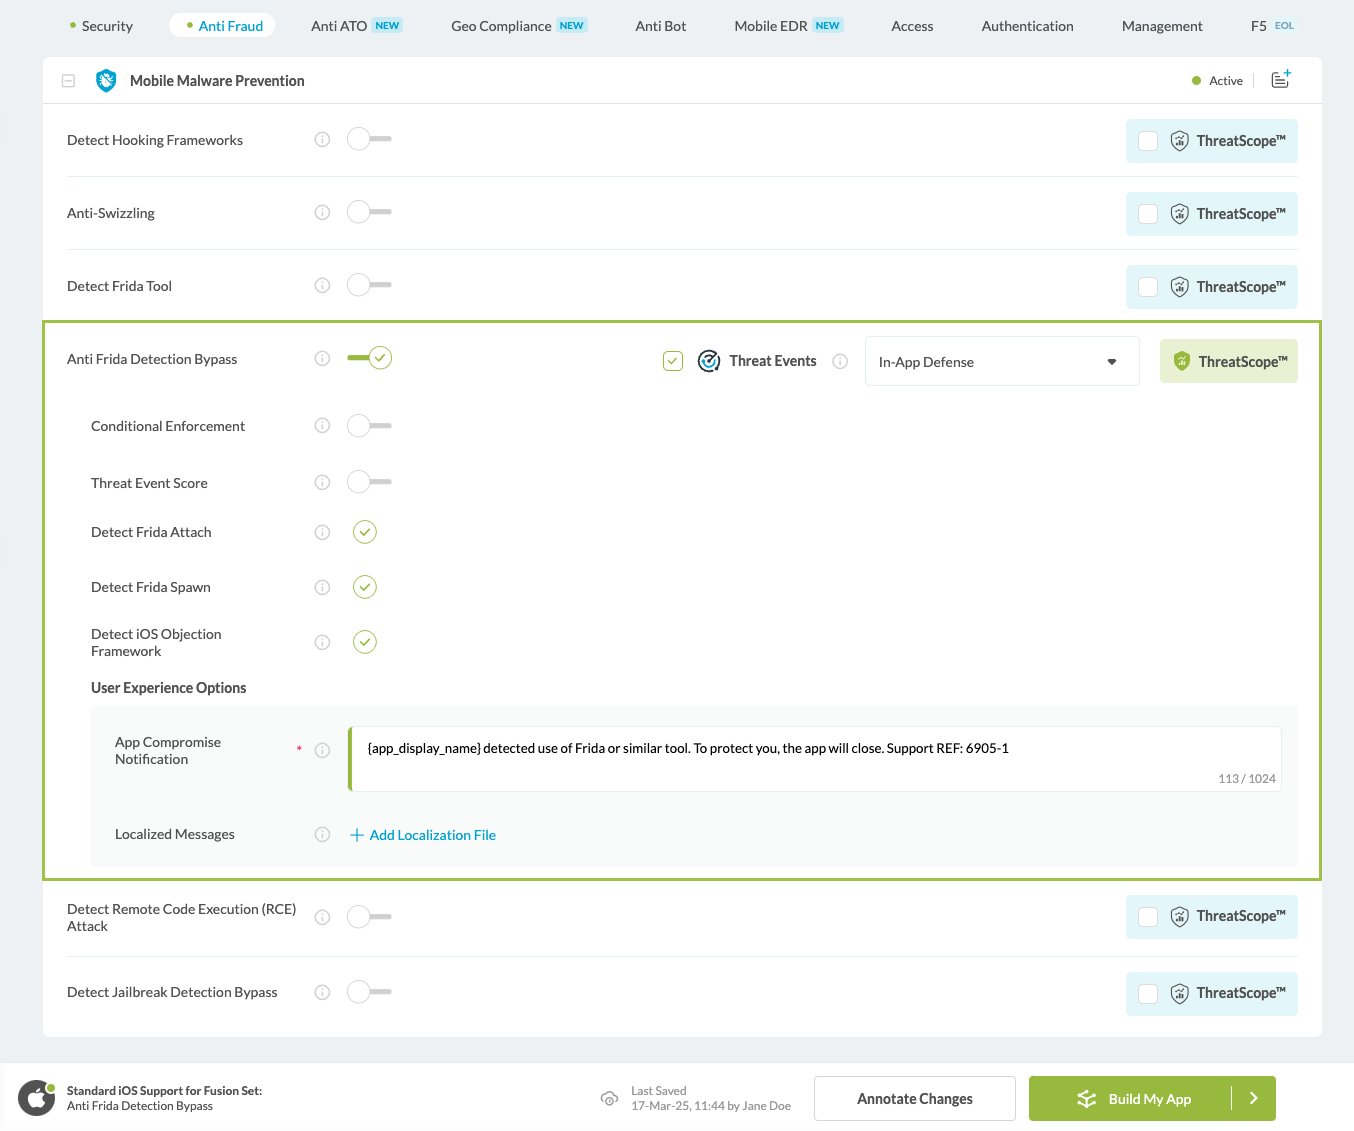Collapse the Mobile Malware Prevention section
The height and width of the screenshot is (1131, 1354).
[x=68, y=81]
